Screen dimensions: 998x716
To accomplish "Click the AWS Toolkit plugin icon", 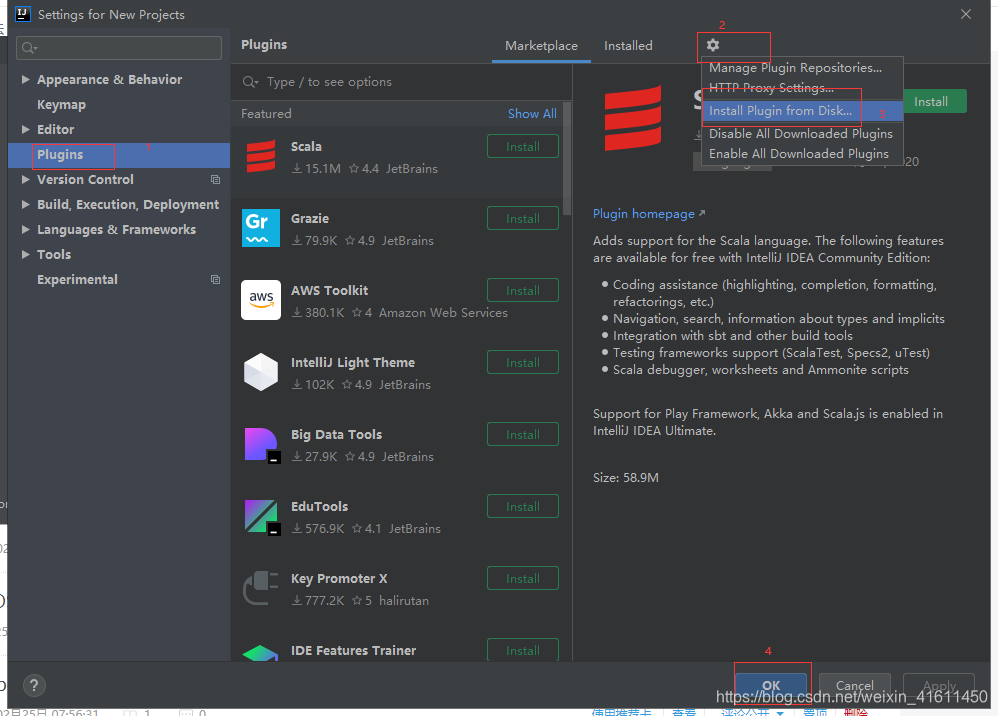I will pos(261,300).
